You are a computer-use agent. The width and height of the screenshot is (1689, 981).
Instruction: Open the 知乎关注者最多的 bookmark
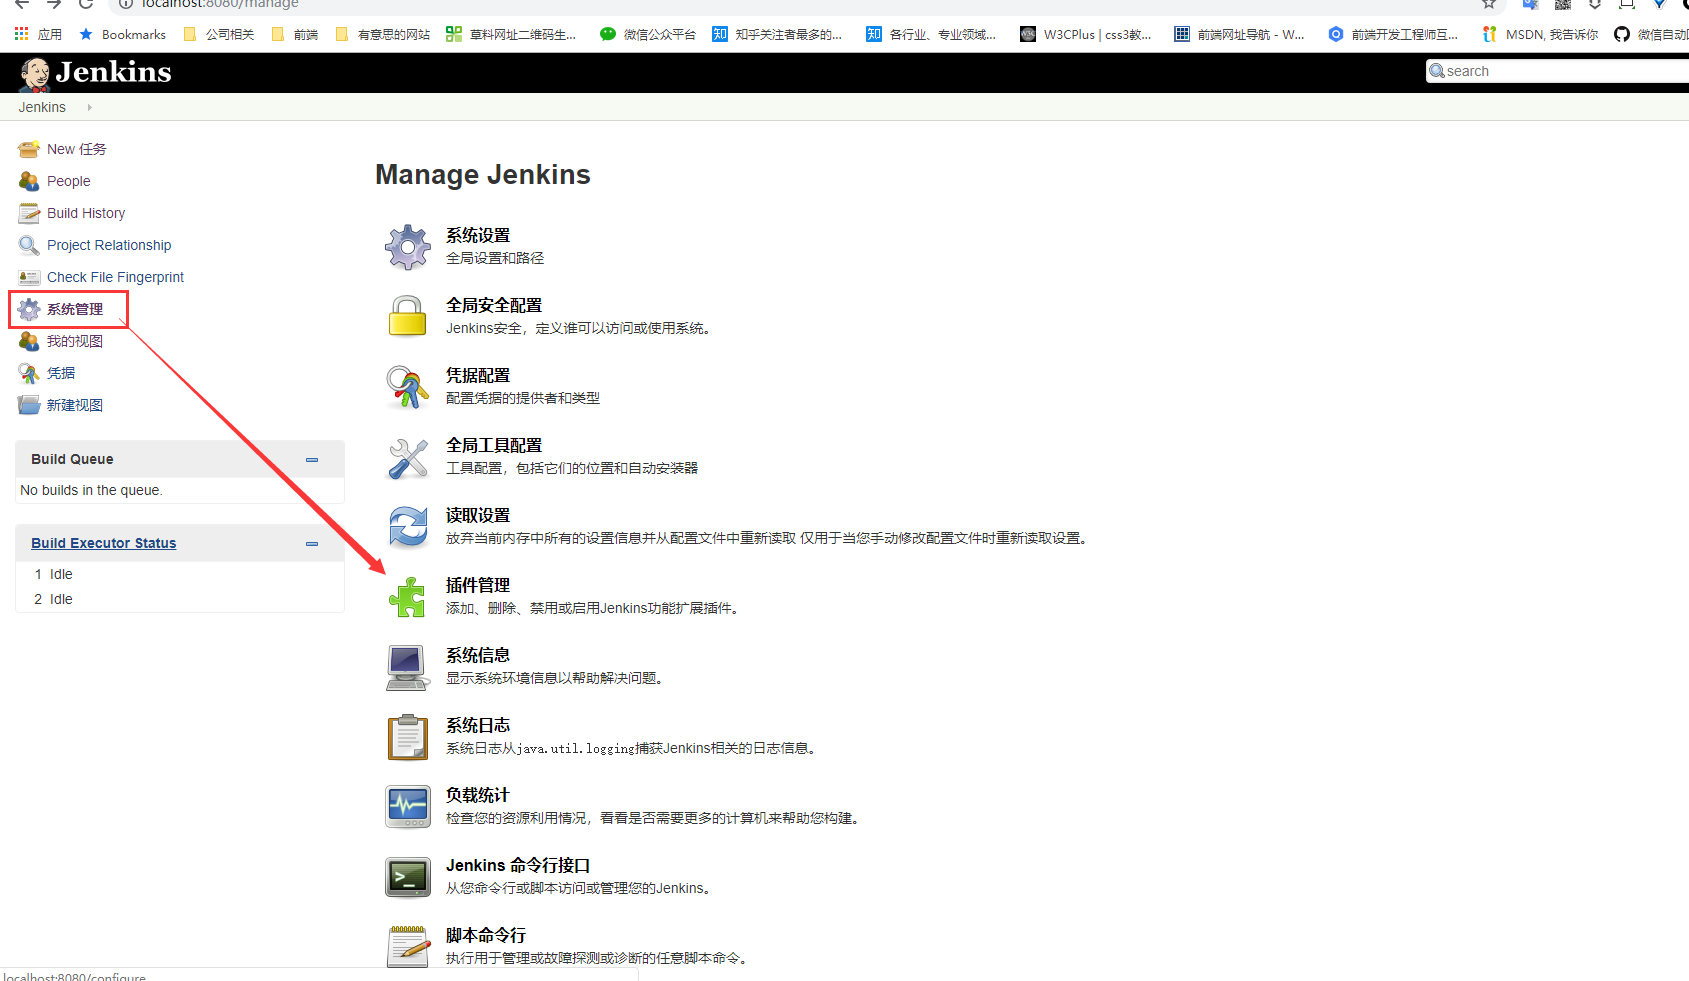[777, 34]
